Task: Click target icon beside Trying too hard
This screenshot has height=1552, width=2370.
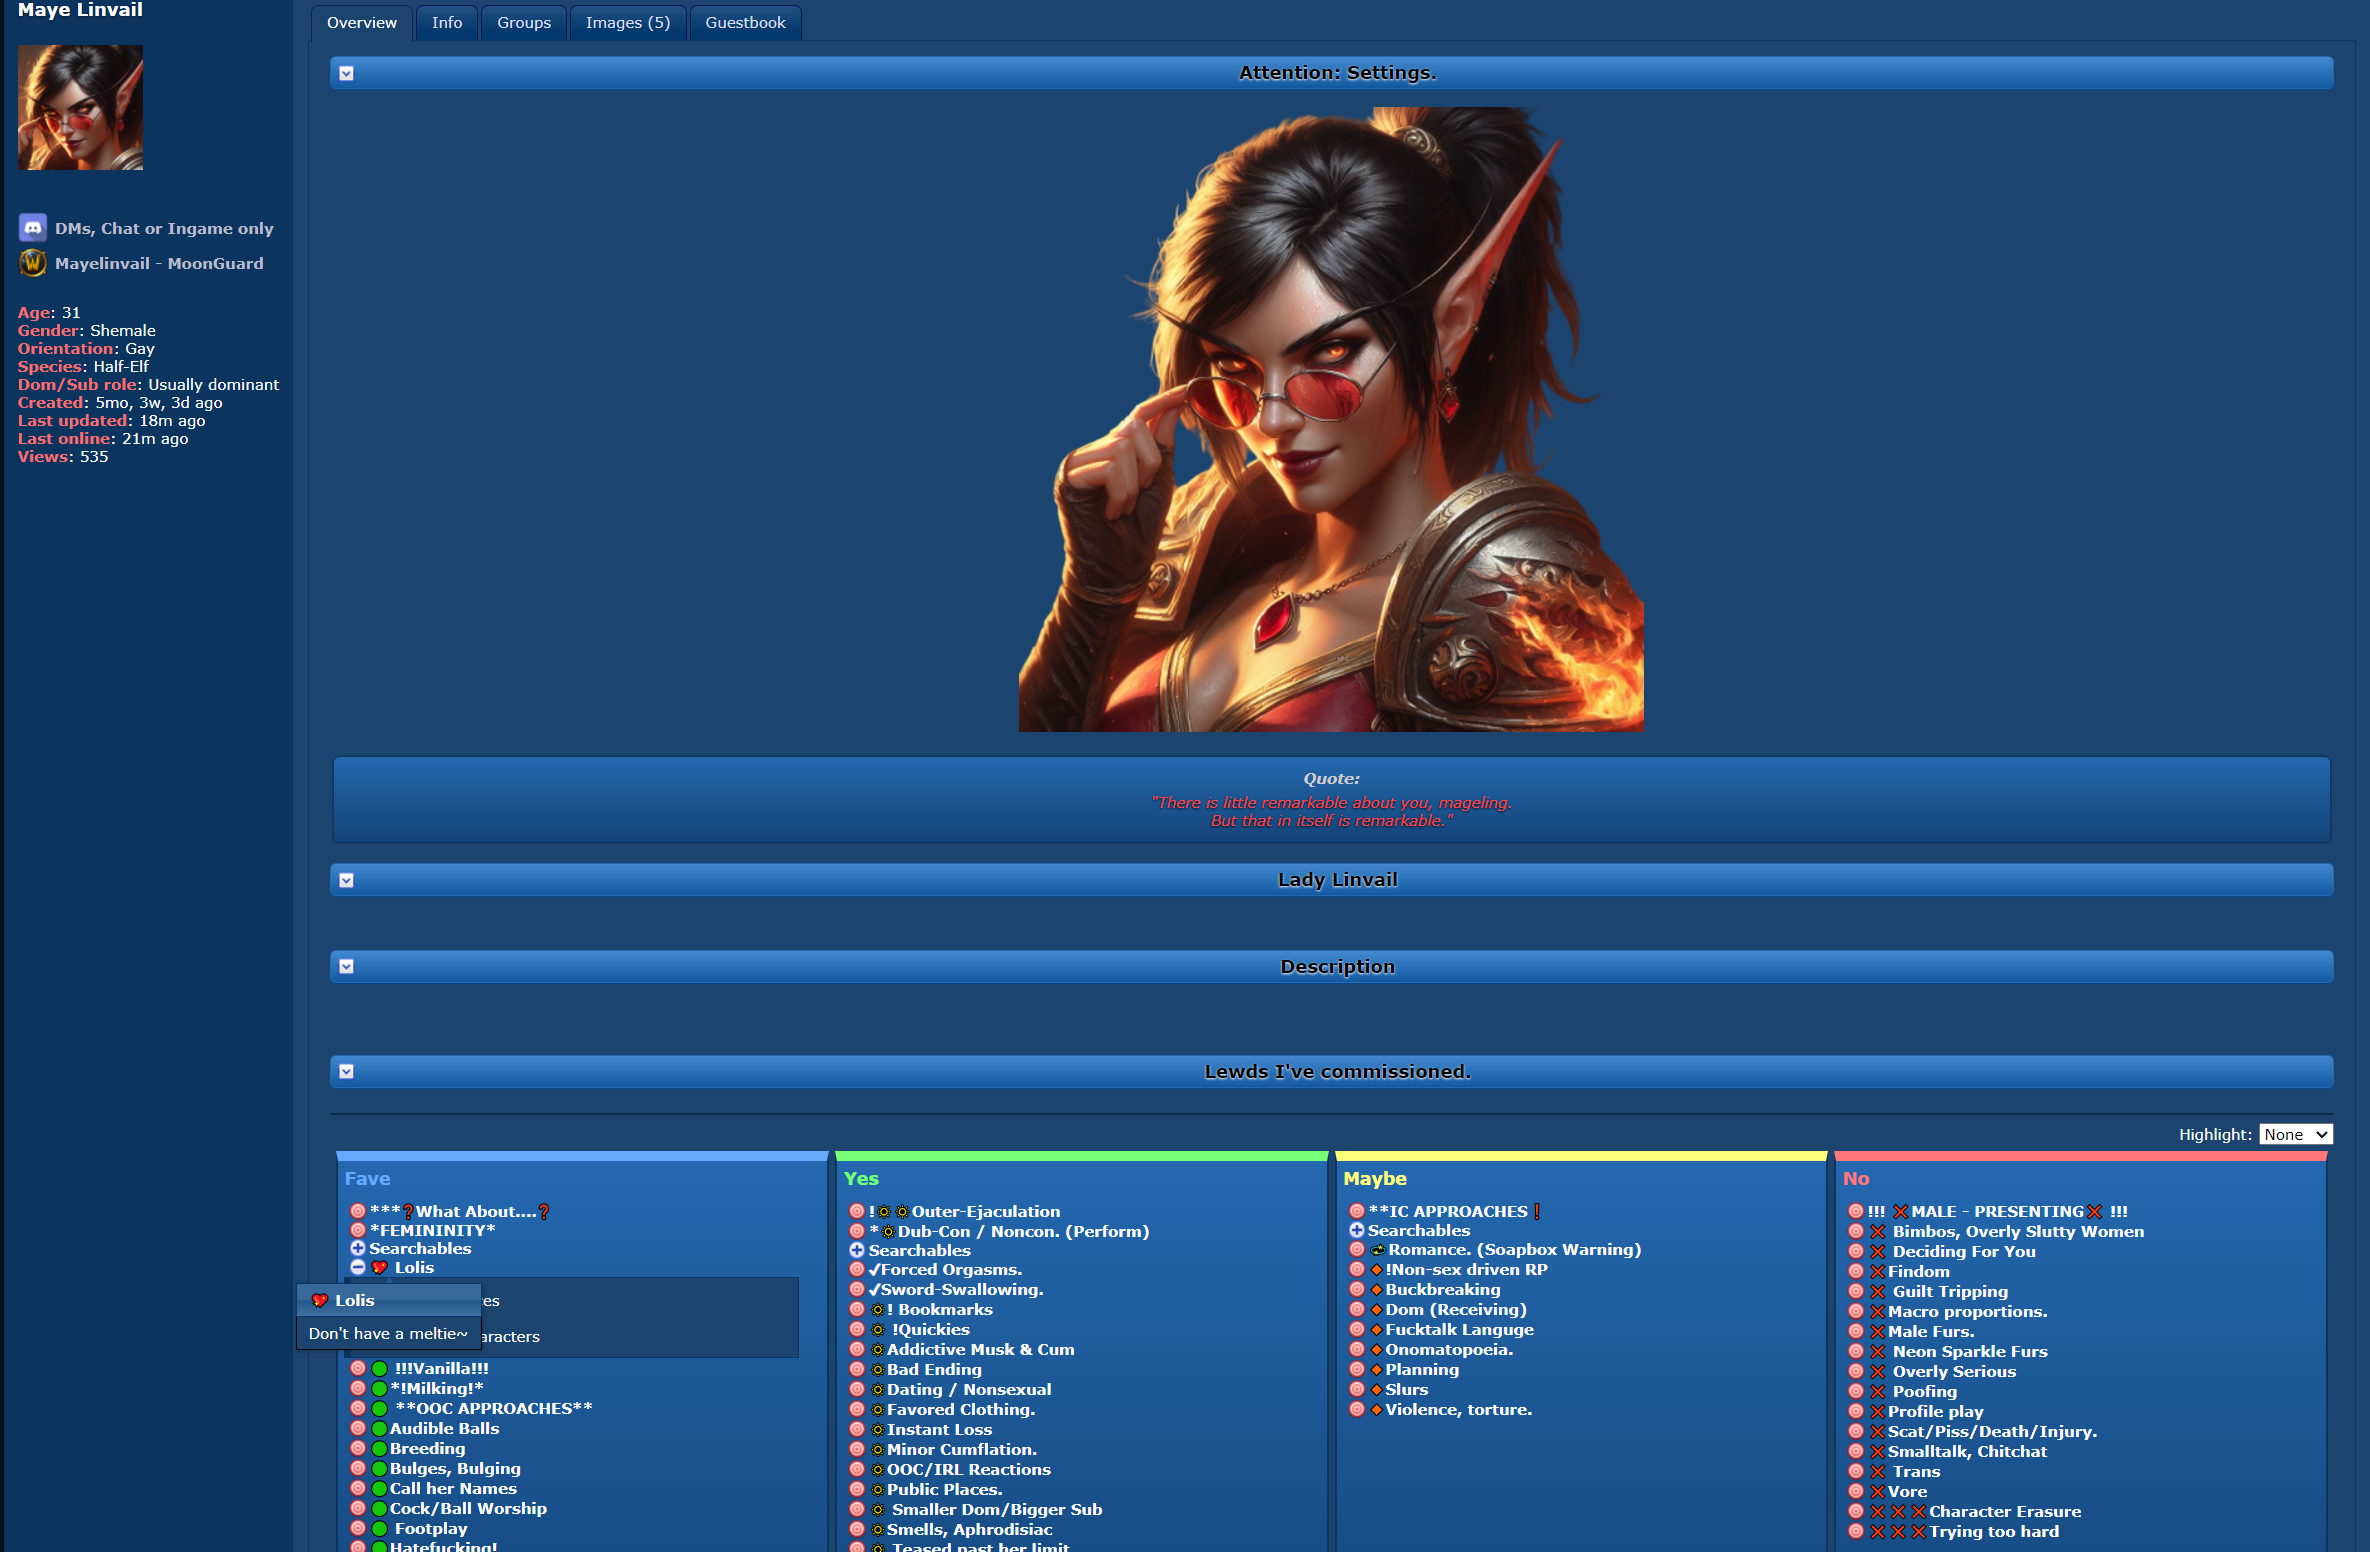Action: click(1856, 1531)
